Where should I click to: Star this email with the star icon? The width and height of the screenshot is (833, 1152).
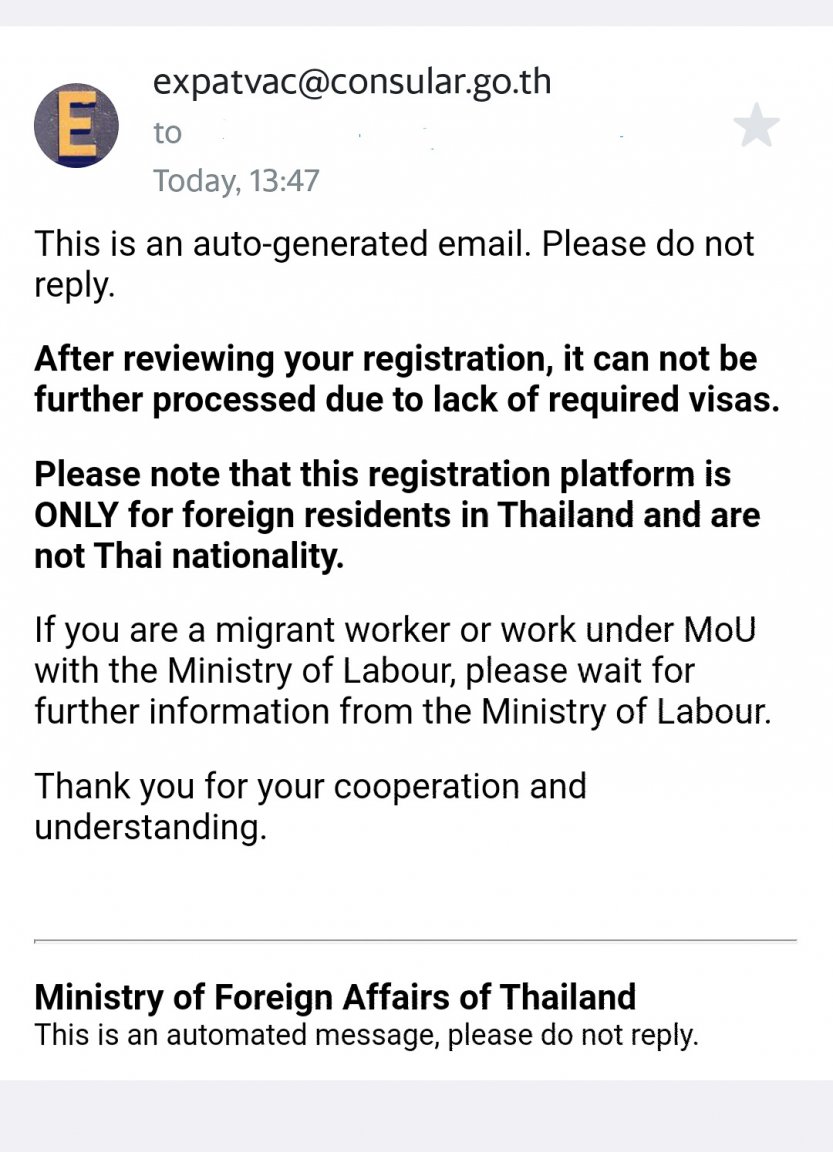[x=756, y=125]
